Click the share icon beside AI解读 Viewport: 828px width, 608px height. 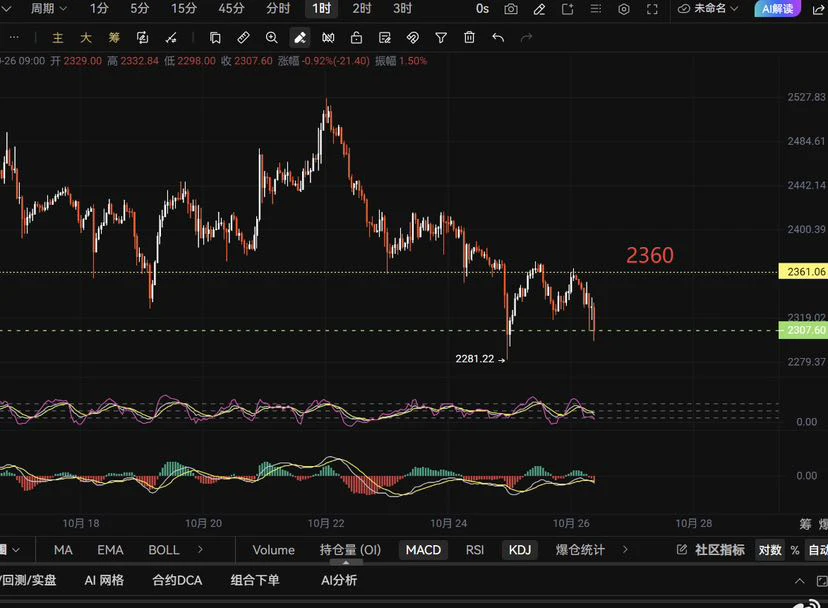pyautogui.click(x=818, y=9)
